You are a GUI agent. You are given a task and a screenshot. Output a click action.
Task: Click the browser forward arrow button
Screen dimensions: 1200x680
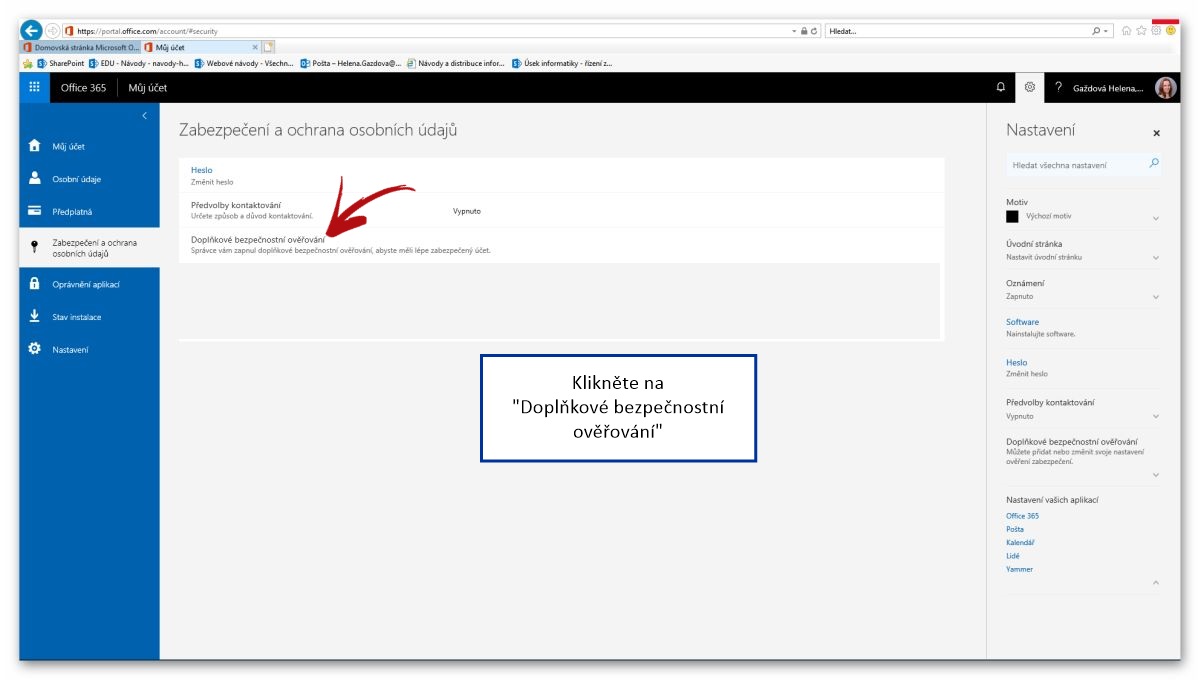click(x=52, y=31)
